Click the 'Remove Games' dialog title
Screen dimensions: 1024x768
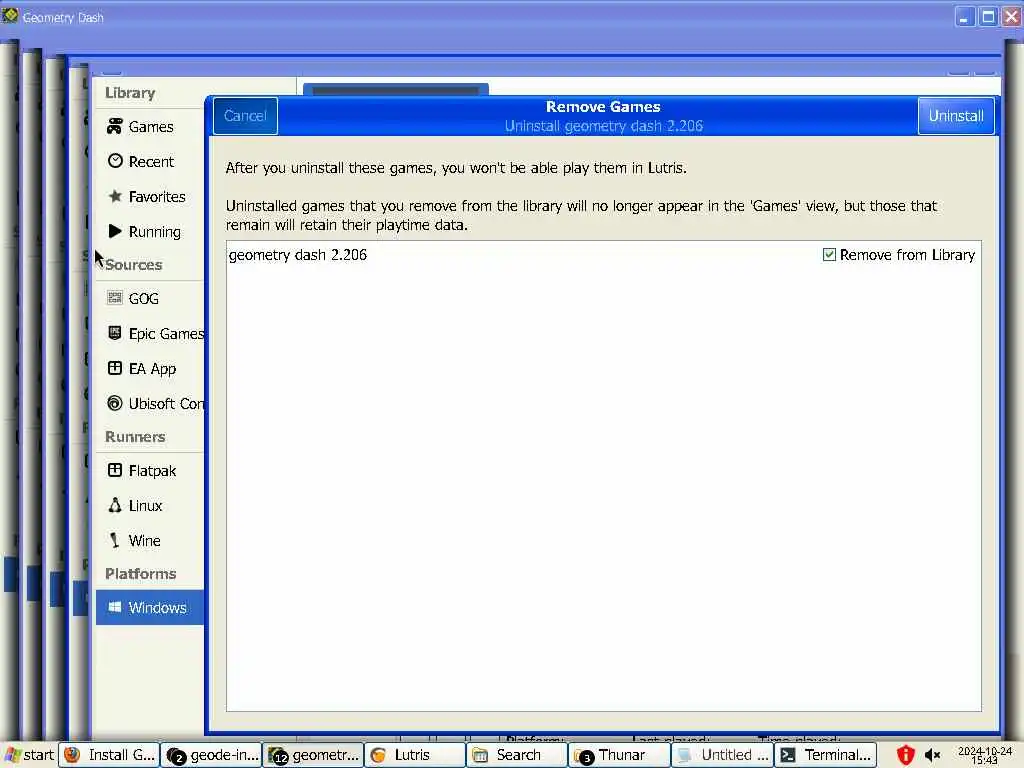click(x=603, y=106)
